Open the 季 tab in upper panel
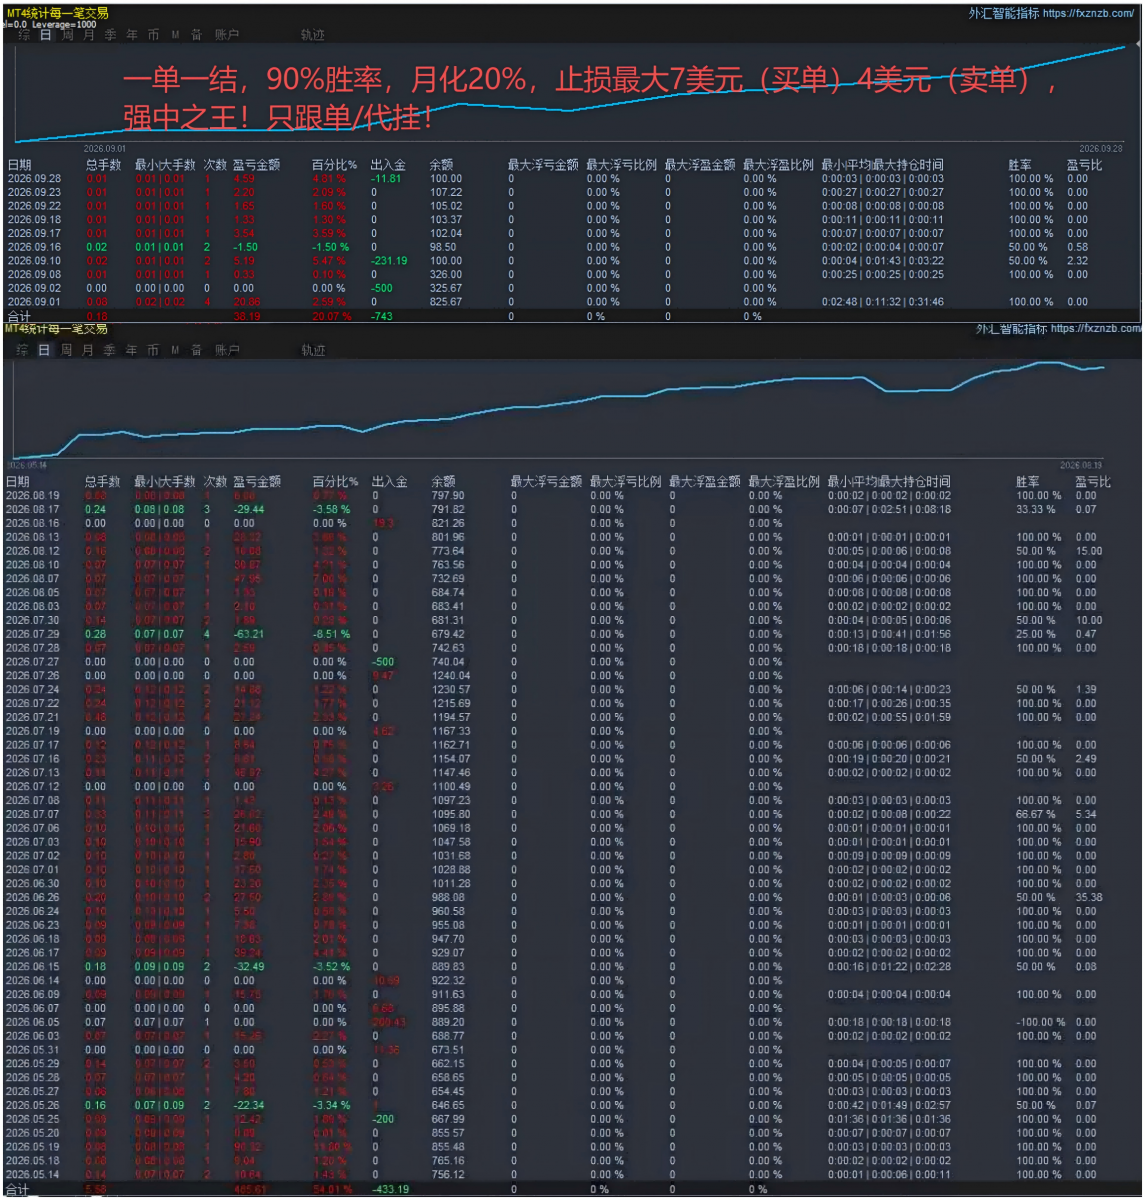1145x1200 pixels. click(110, 35)
